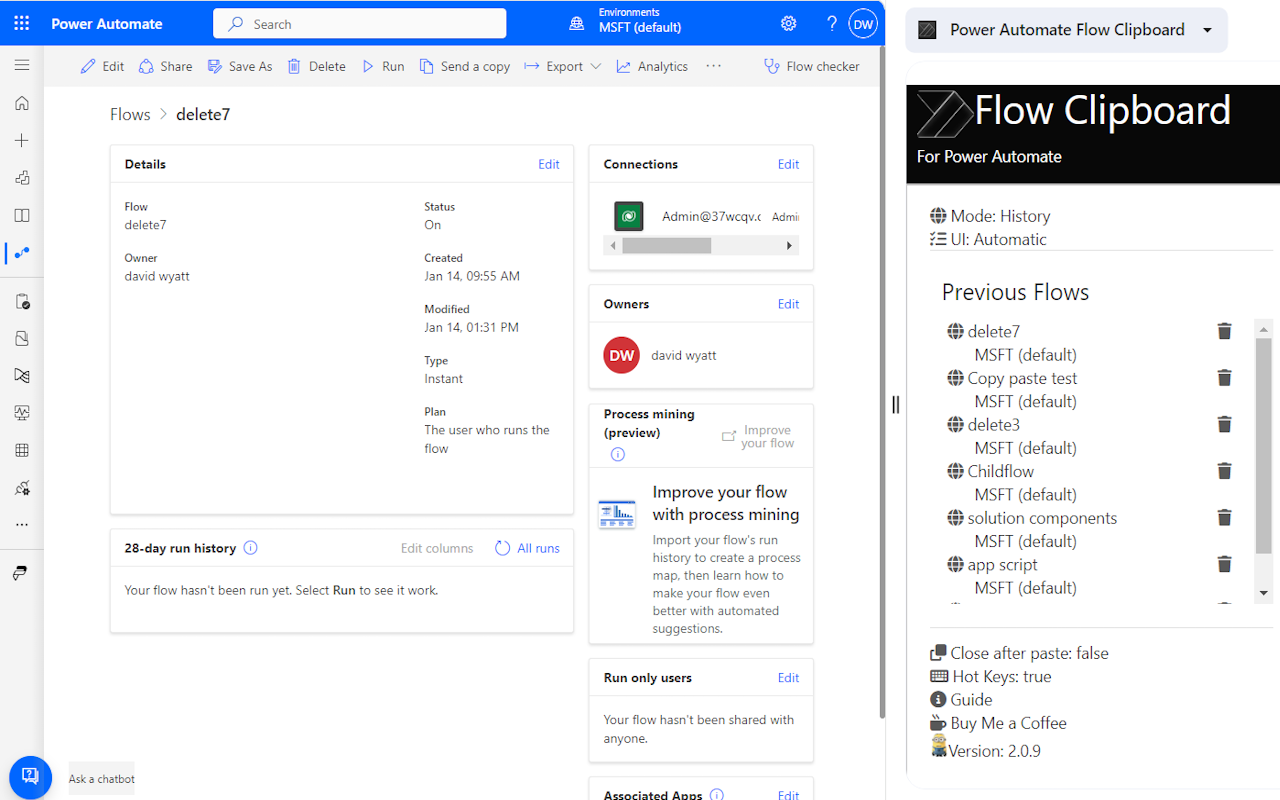Open Power Automate home from sidebar

click(x=21, y=103)
